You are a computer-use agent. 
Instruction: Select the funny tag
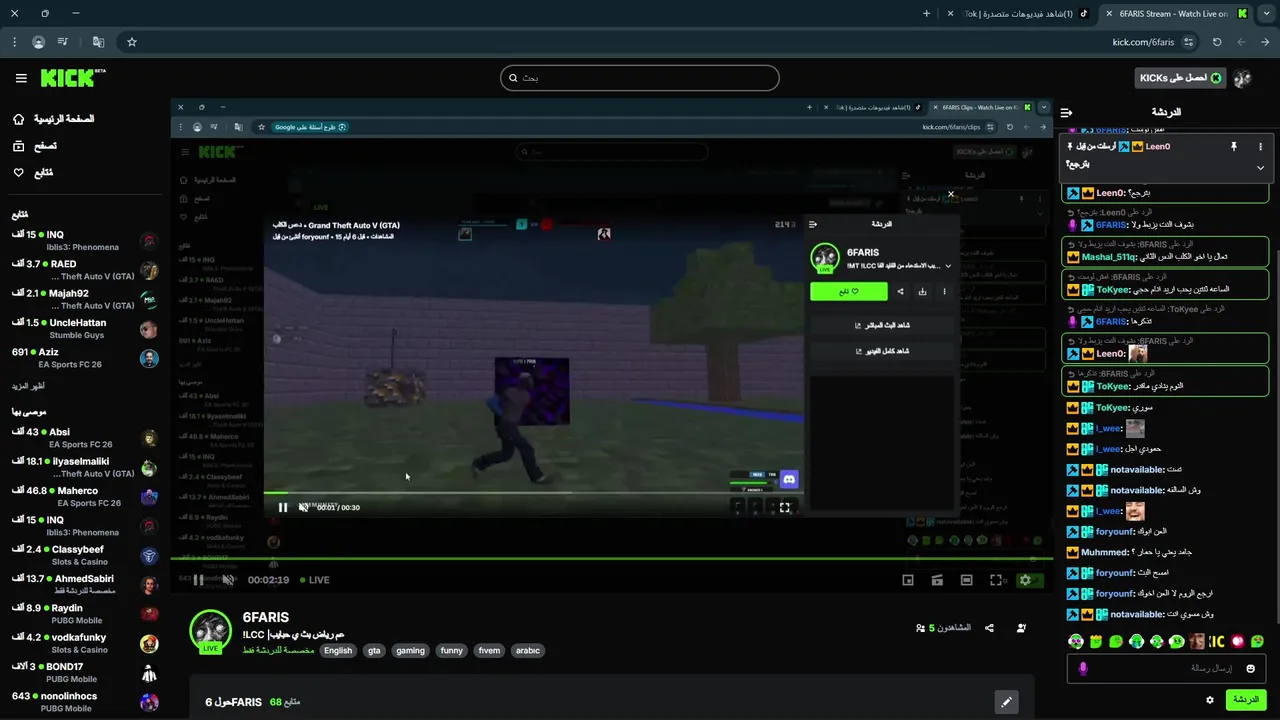[x=452, y=651]
